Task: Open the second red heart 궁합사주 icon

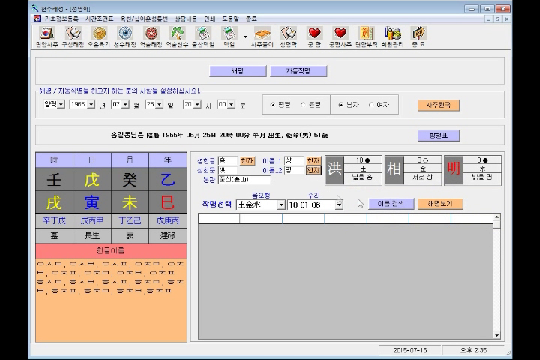Action: pos(340,33)
